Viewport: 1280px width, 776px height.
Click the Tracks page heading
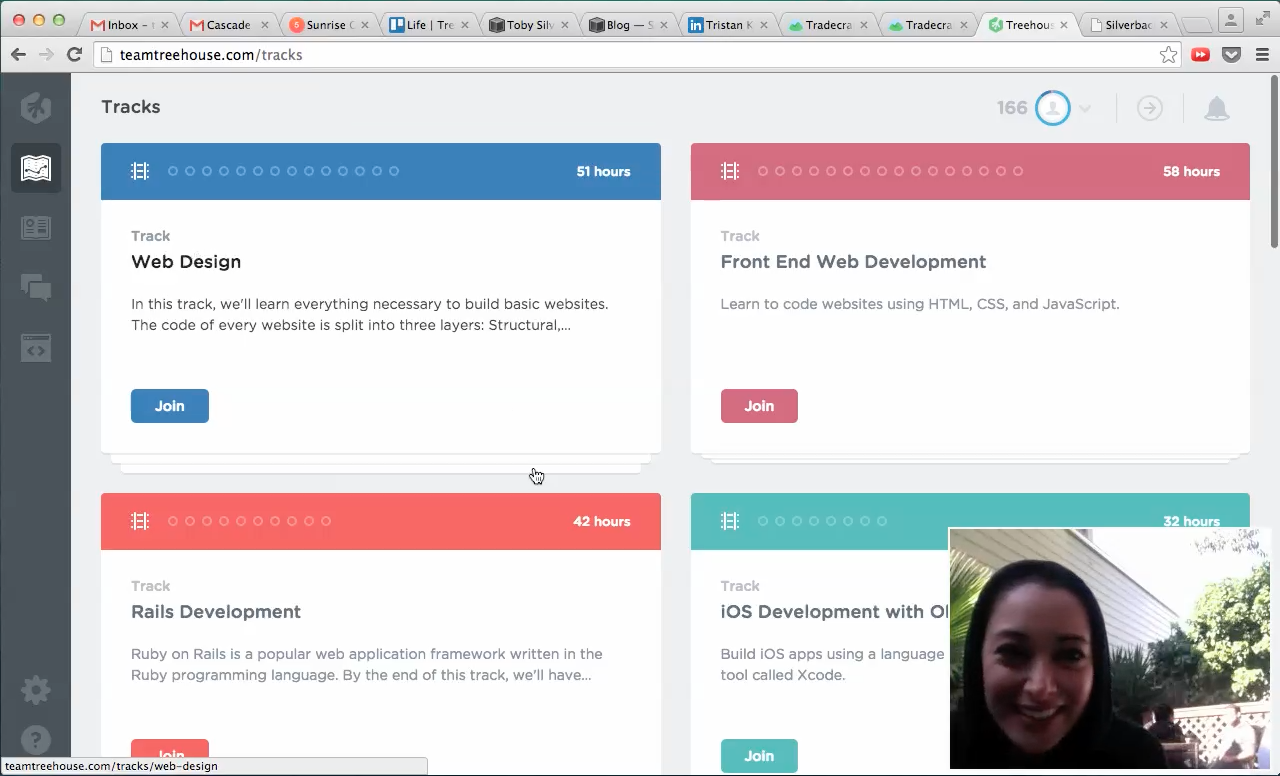(x=131, y=107)
